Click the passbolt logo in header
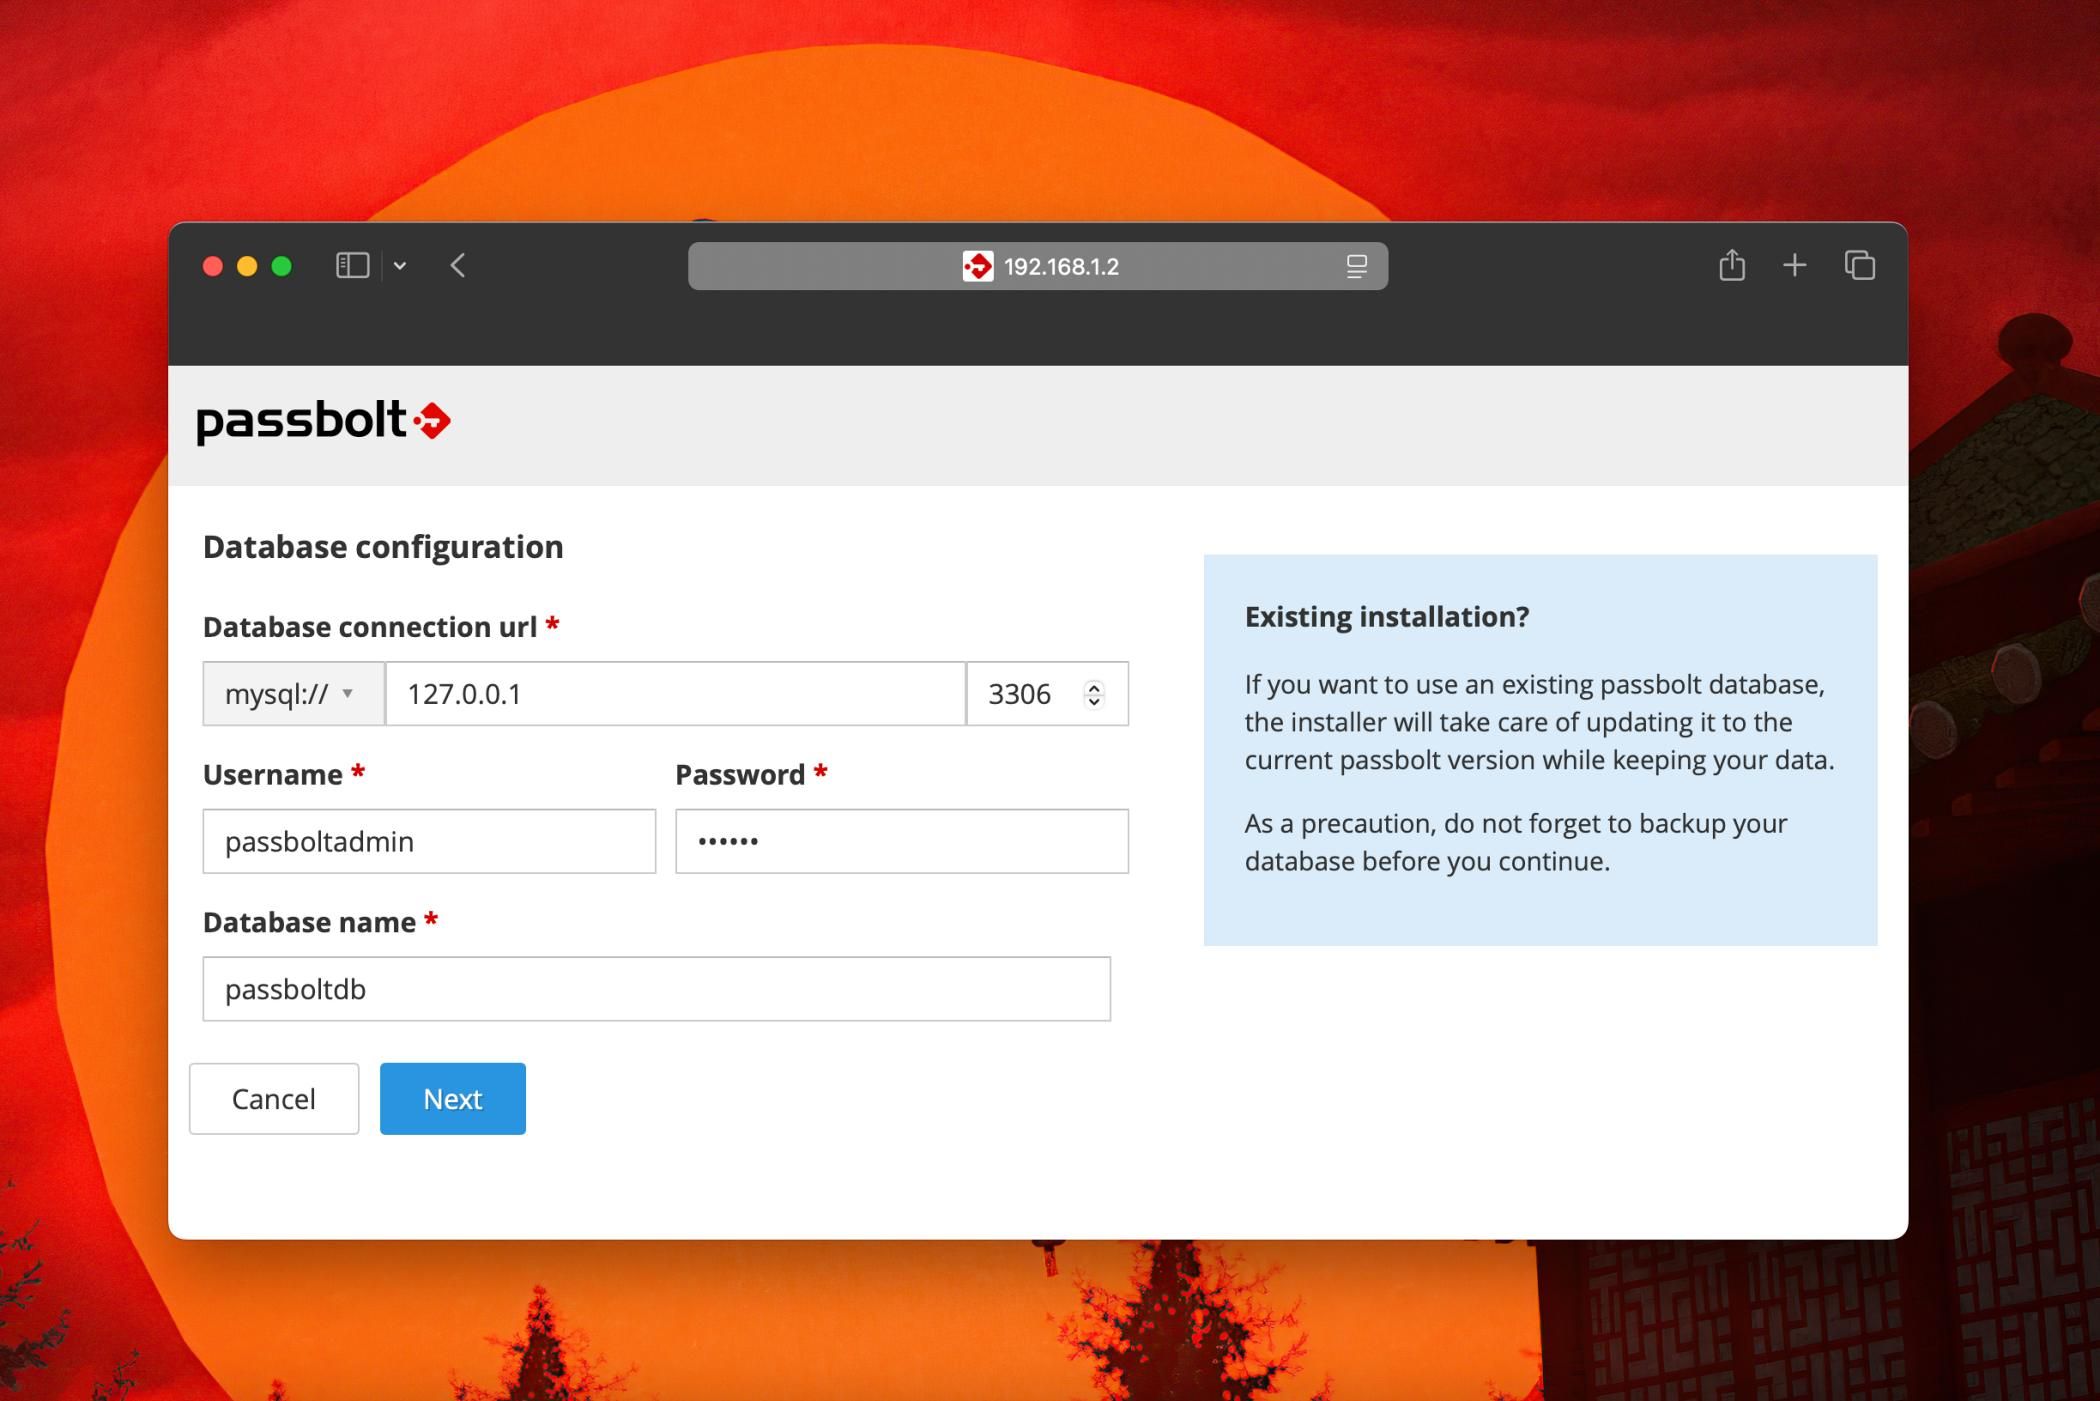This screenshot has width=2100, height=1401. [323, 422]
